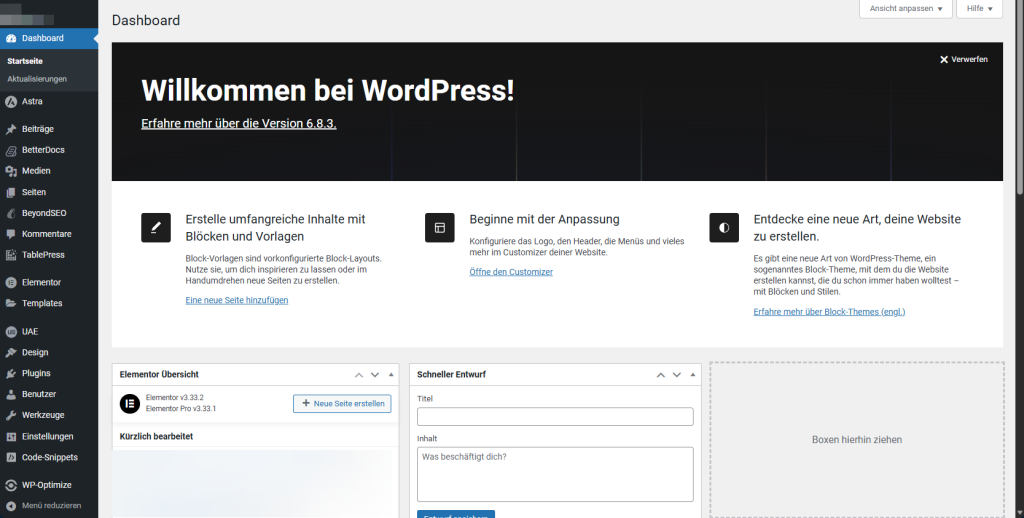The width and height of the screenshot is (1024, 518).
Task: Click the Plugins plug icon
Action: [11, 374]
